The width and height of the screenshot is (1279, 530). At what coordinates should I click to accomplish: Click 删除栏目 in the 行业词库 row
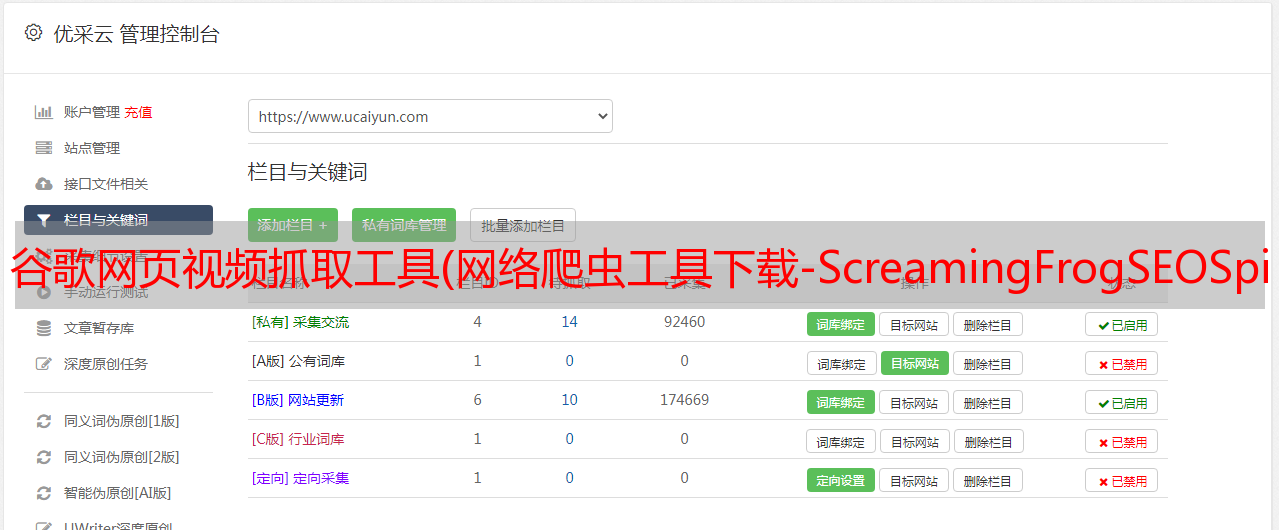pyautogui.click(x=987, y=441)
